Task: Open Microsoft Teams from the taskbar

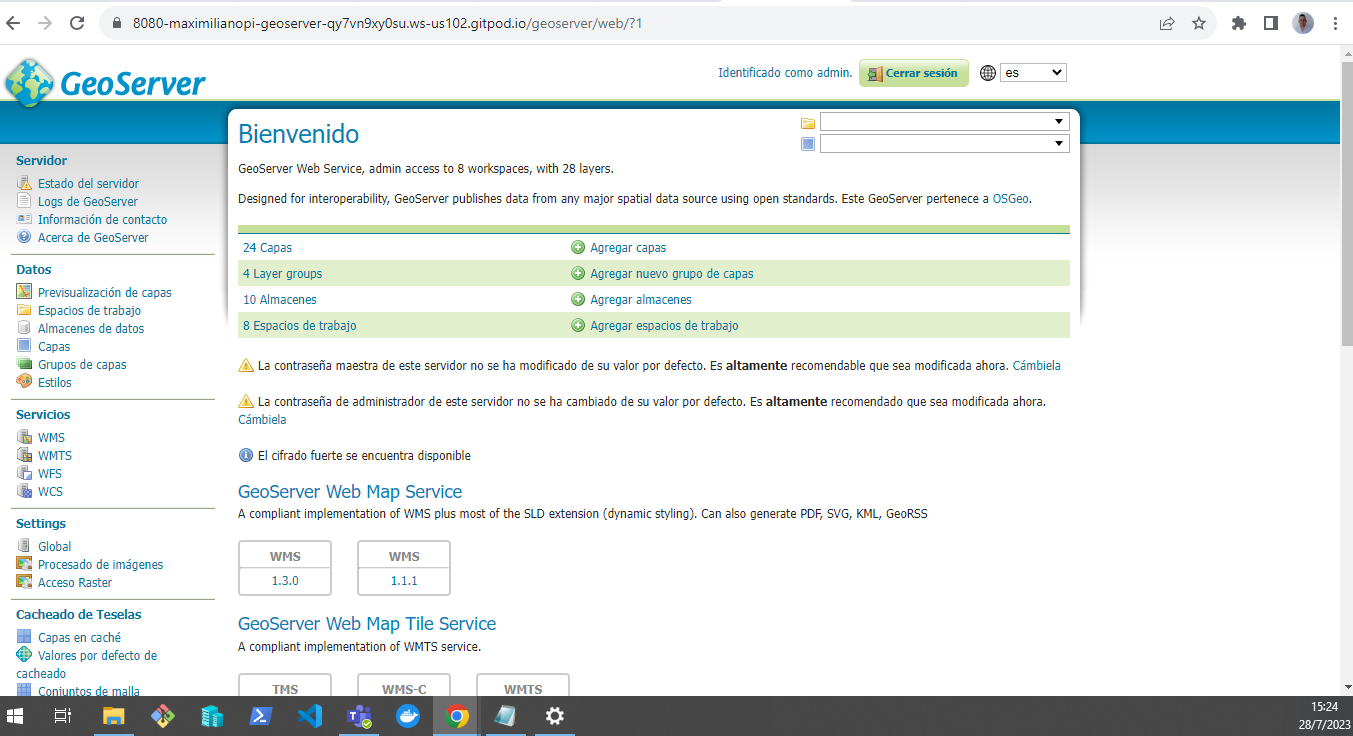Action: [358, 716]
